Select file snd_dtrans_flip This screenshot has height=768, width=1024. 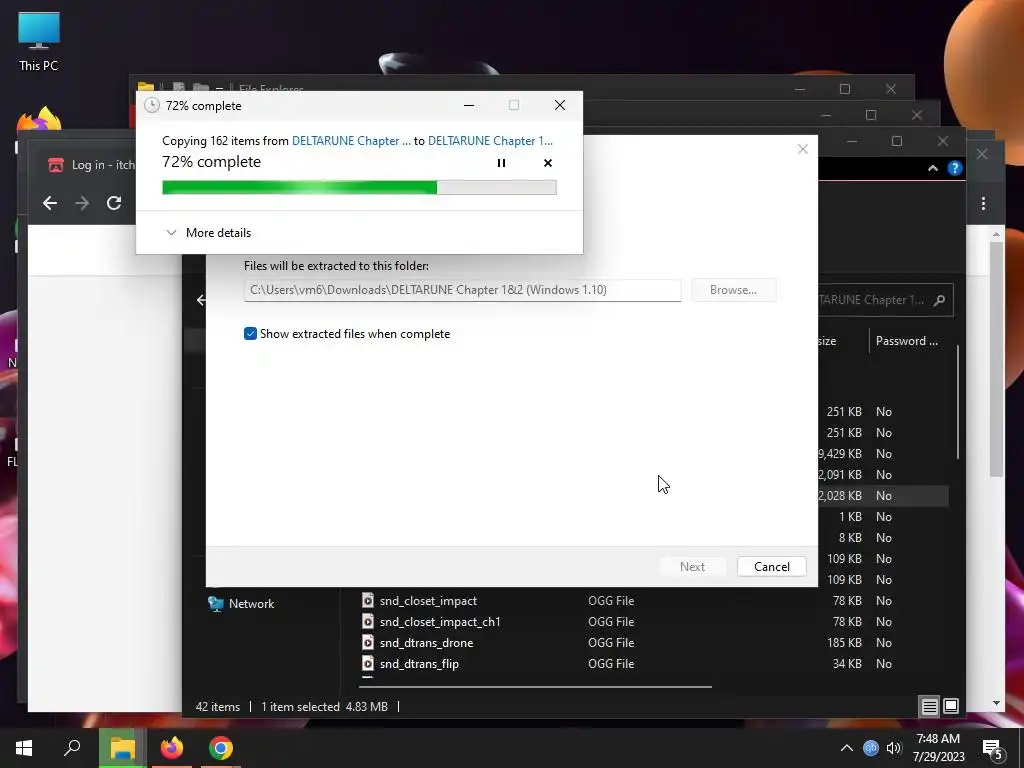419,664
